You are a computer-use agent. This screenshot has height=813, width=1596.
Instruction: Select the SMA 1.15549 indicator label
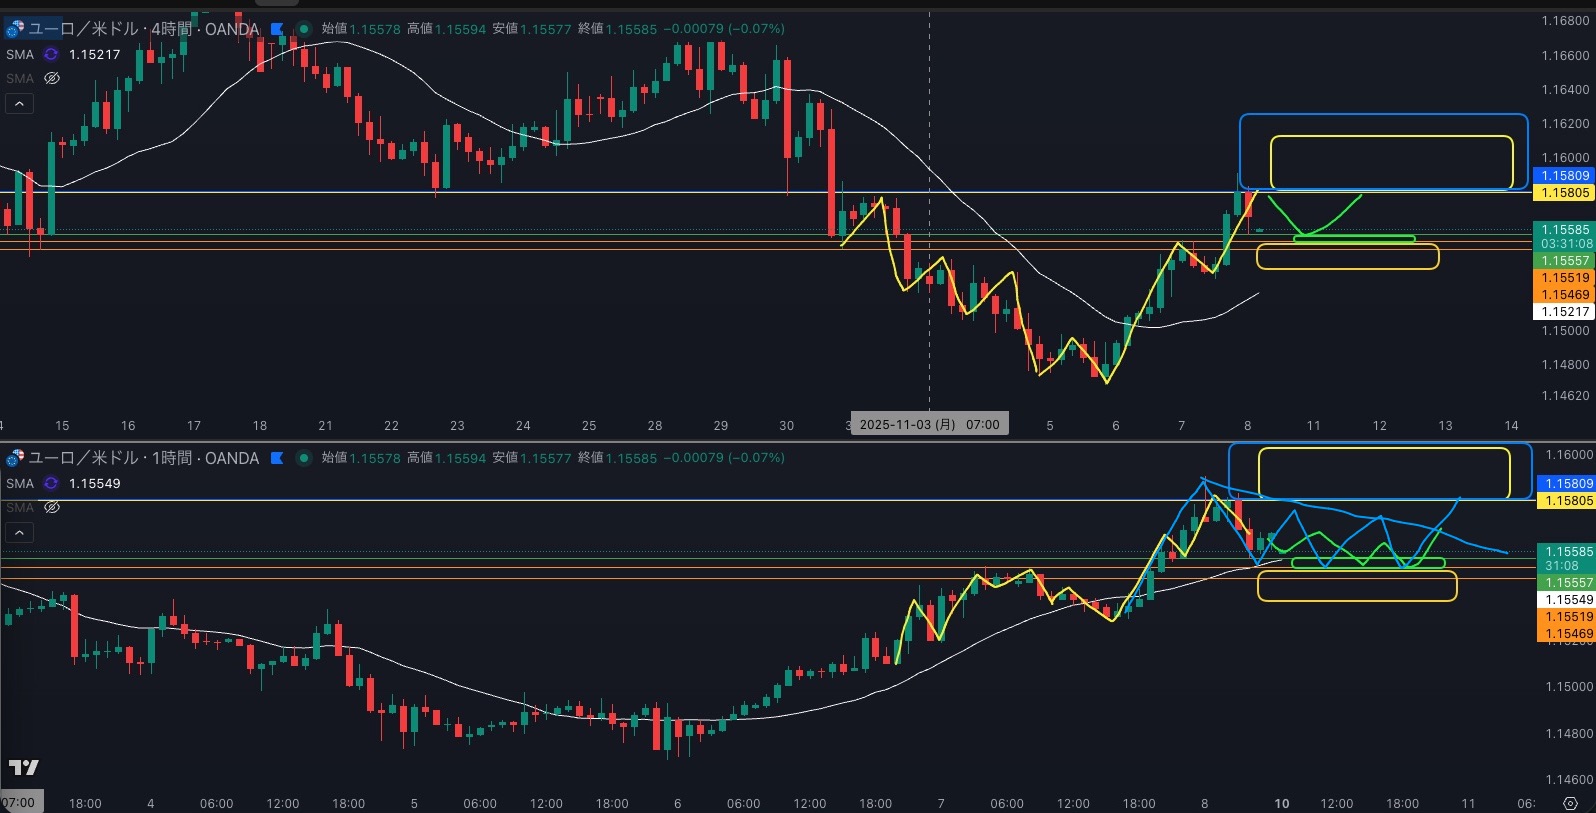pos(20,484)
